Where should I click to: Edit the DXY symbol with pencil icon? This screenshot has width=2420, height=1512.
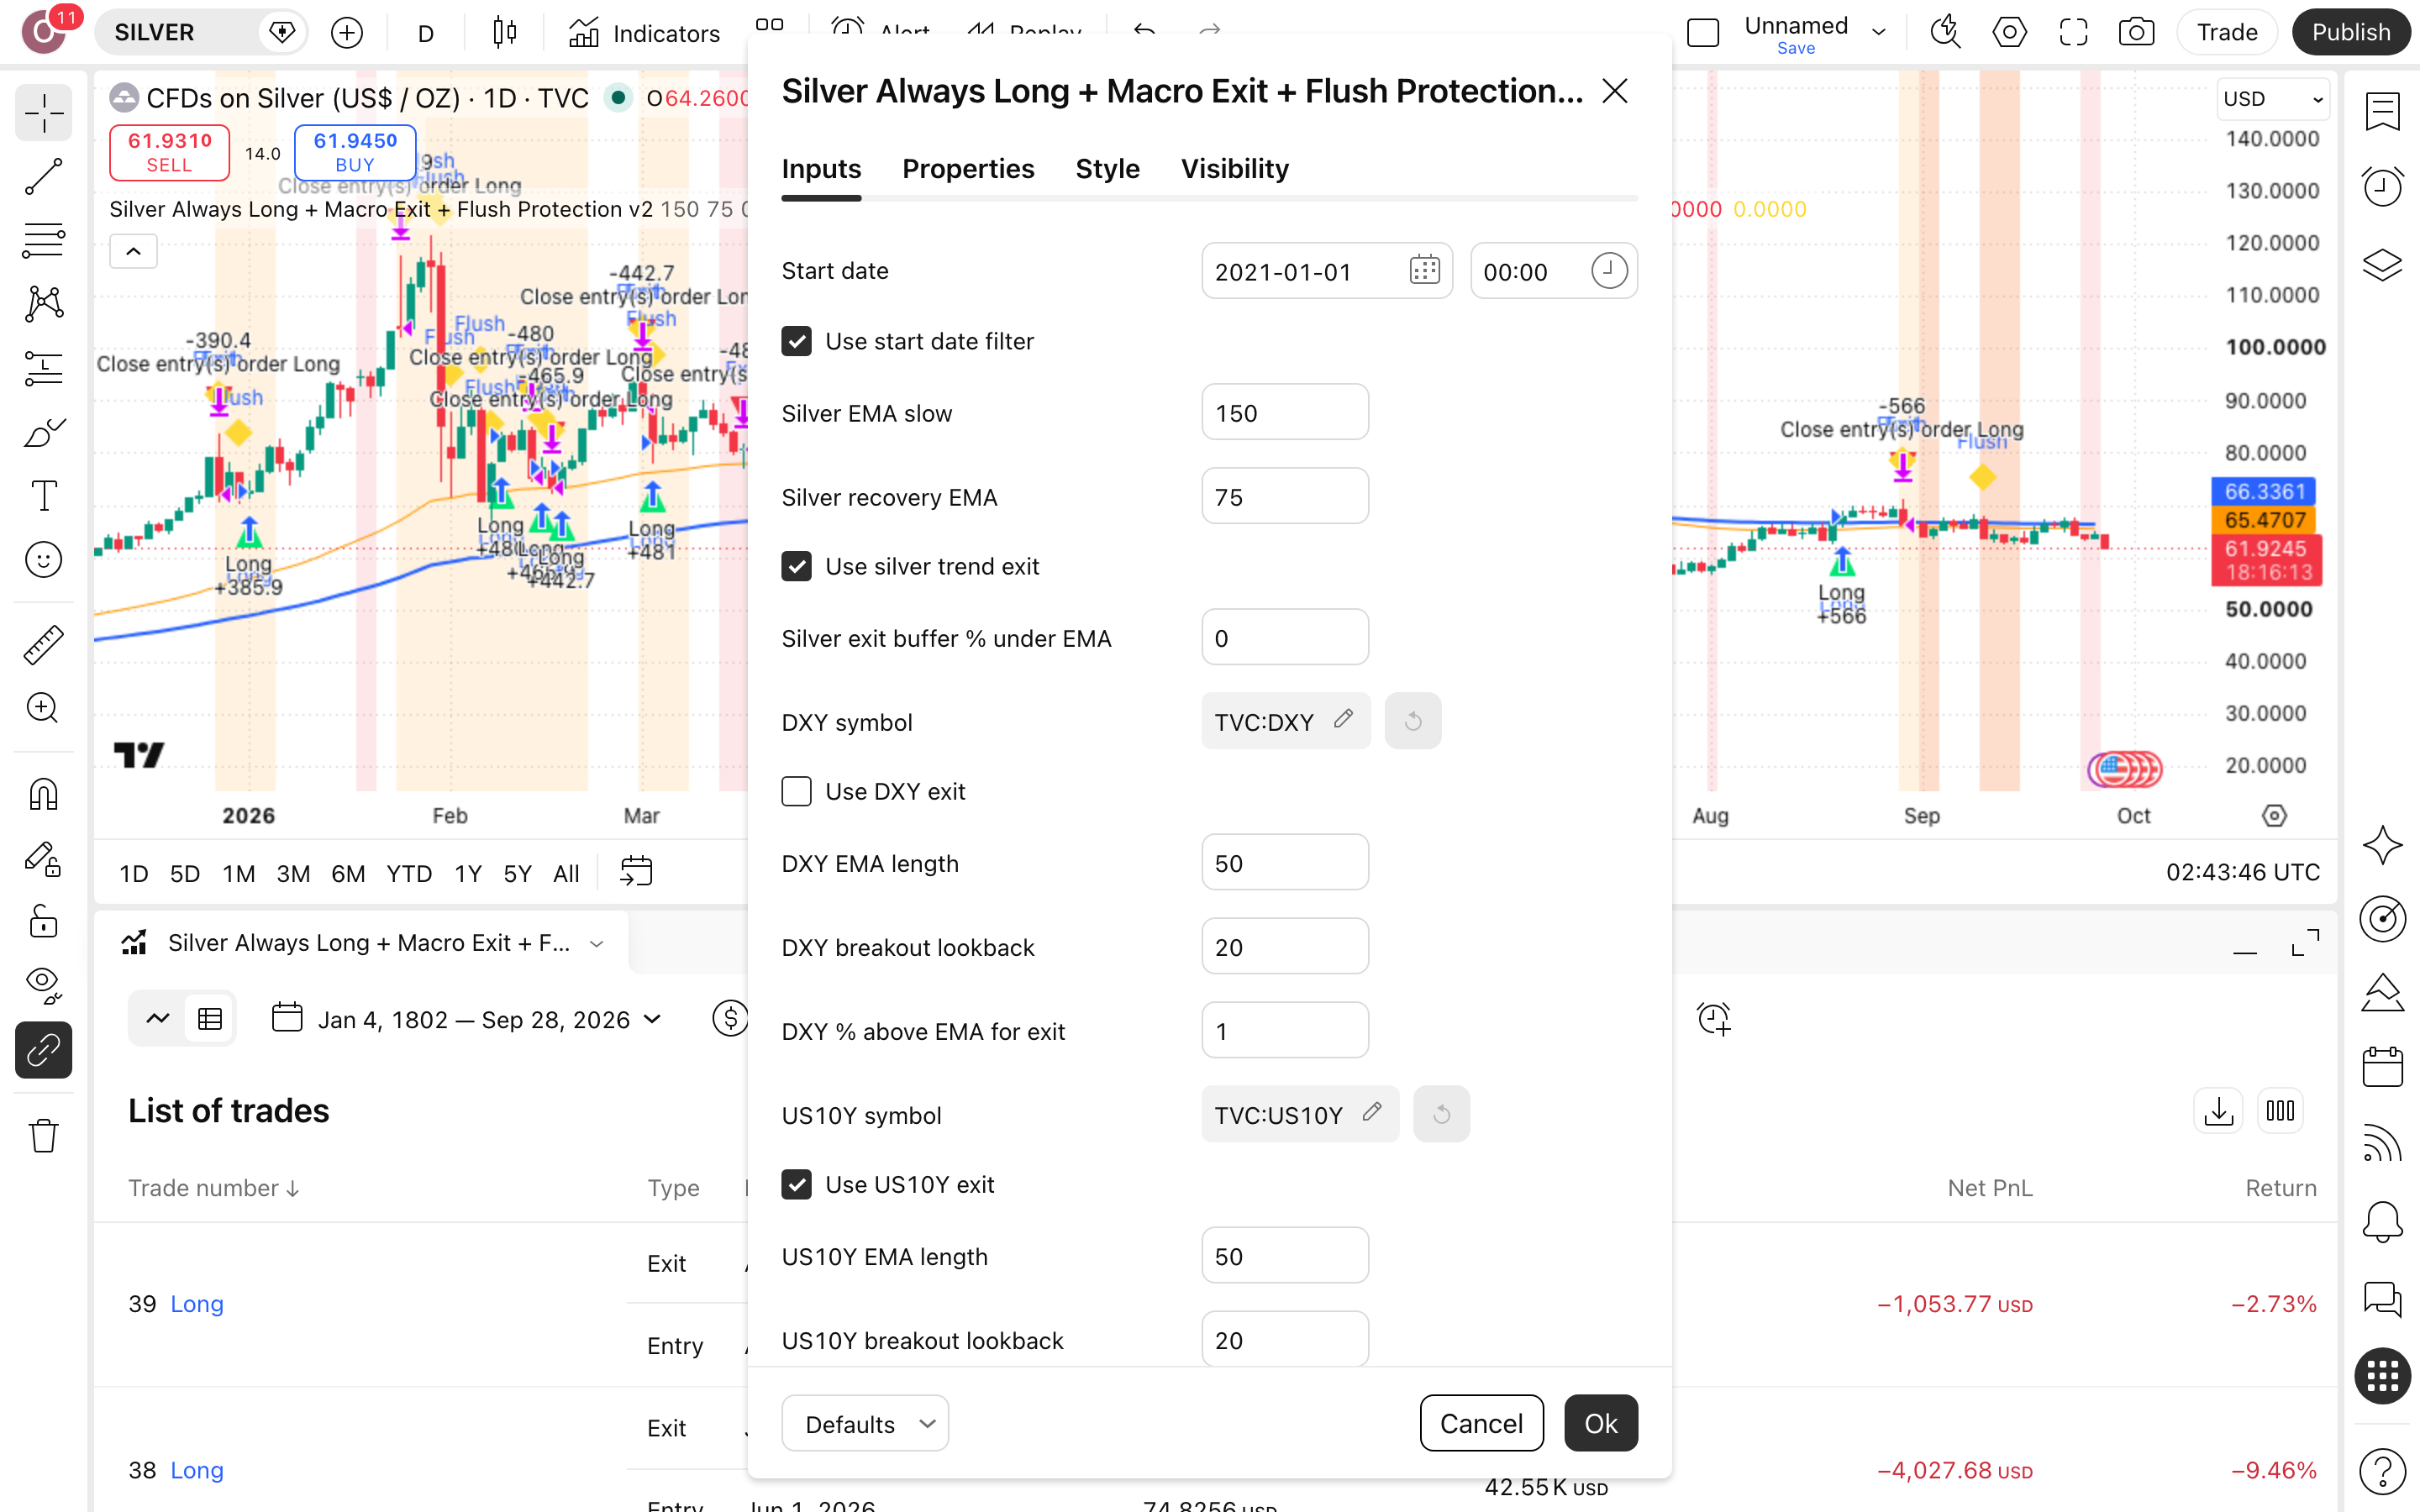coord(1343,720)
